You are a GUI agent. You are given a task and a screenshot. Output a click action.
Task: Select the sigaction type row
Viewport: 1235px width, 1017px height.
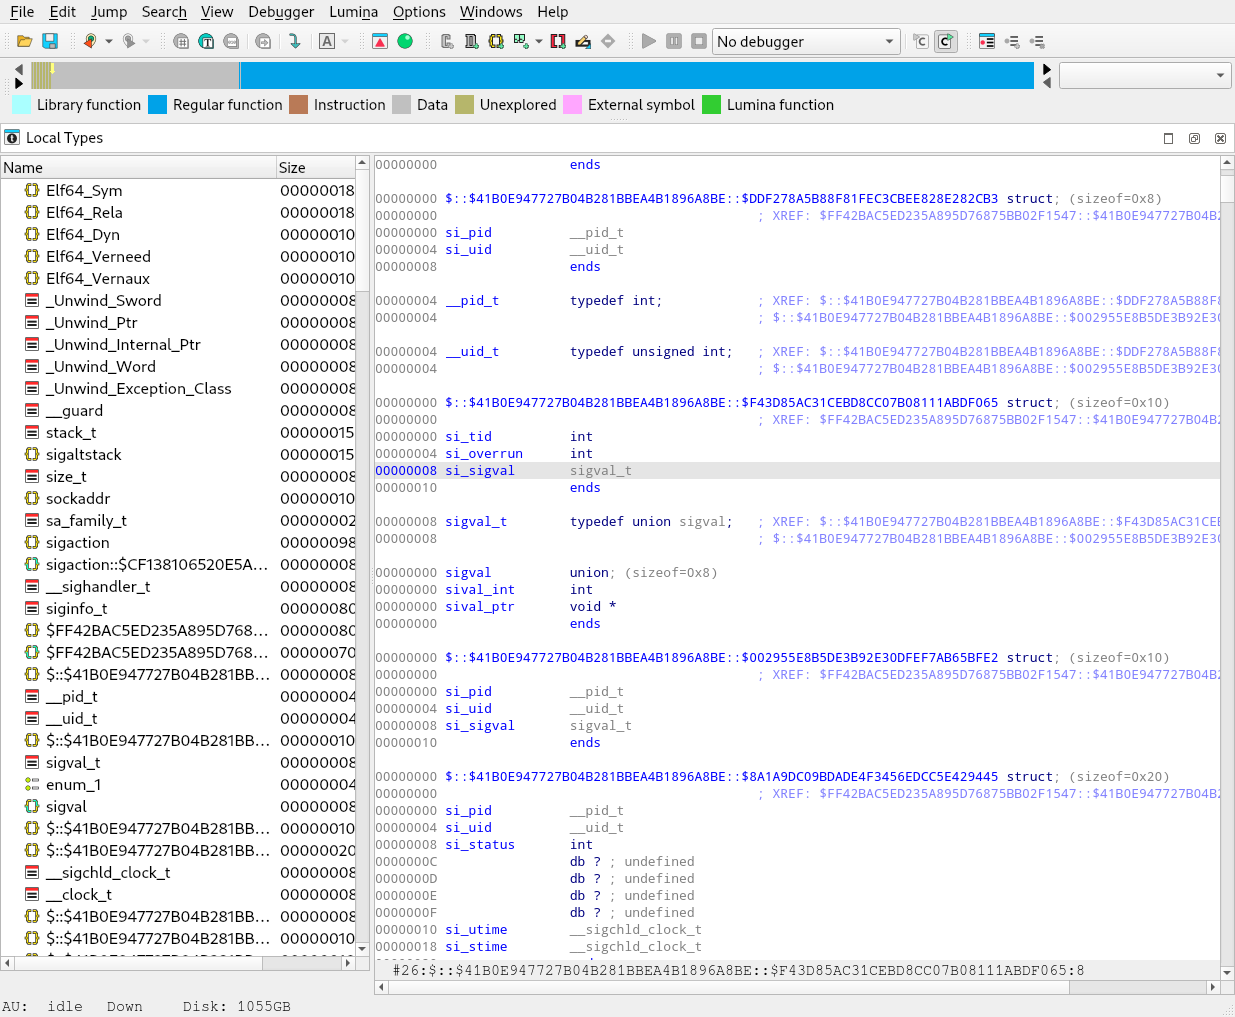178,542
